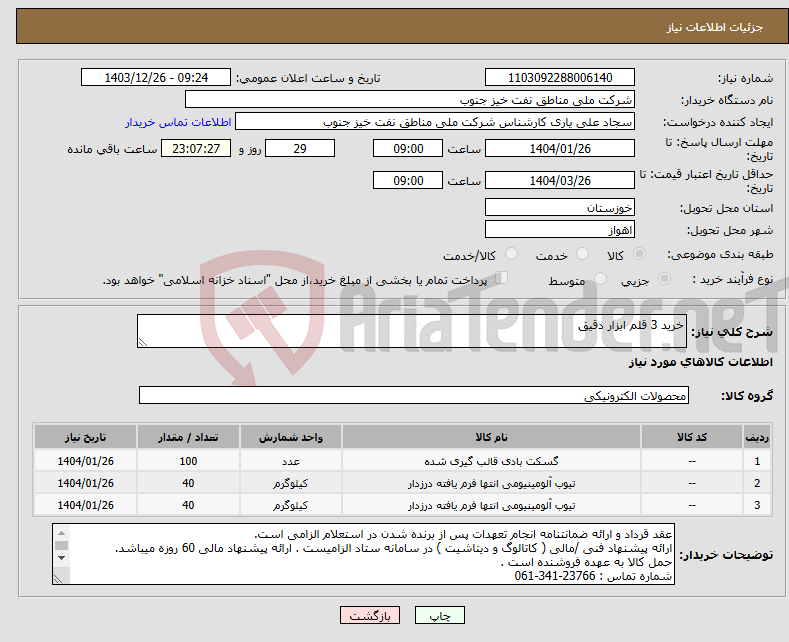Click the contact phone number 061-341-23766
The height and width of the screenshot is (642, 789).
click(555, 576)
